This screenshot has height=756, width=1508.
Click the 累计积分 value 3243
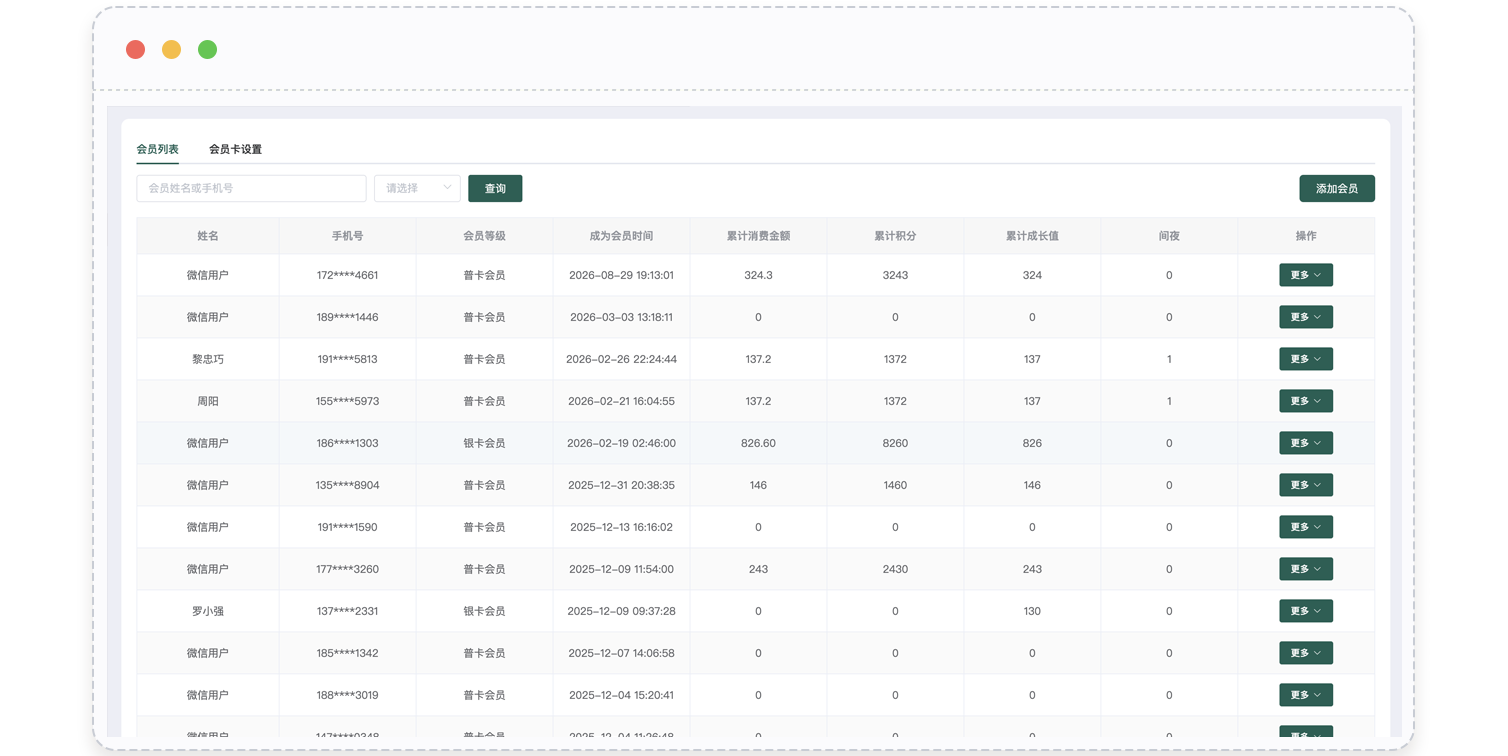[x=895, y=275]
